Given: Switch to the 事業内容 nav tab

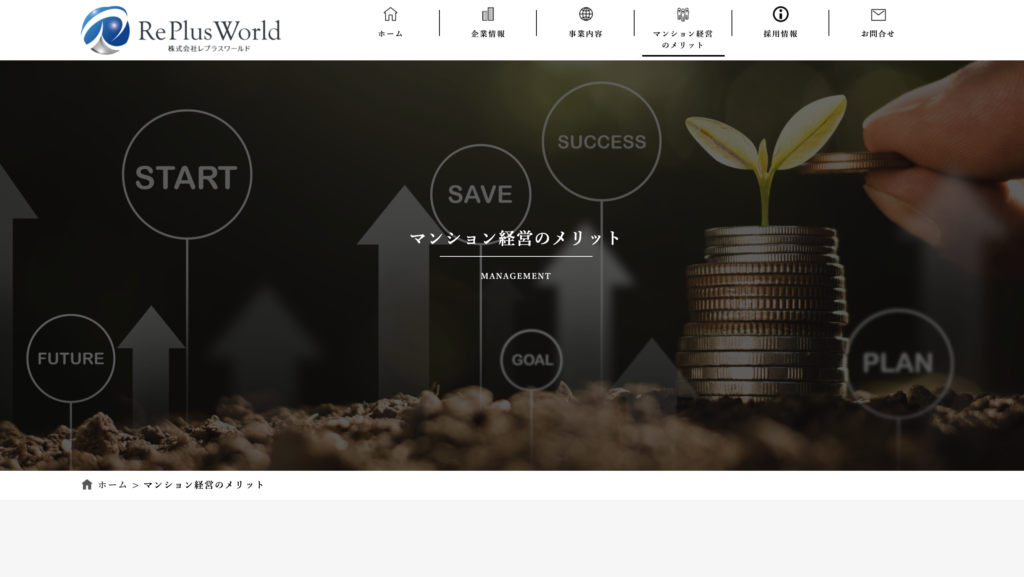Looking at the screenshot, I should point(584,32).
